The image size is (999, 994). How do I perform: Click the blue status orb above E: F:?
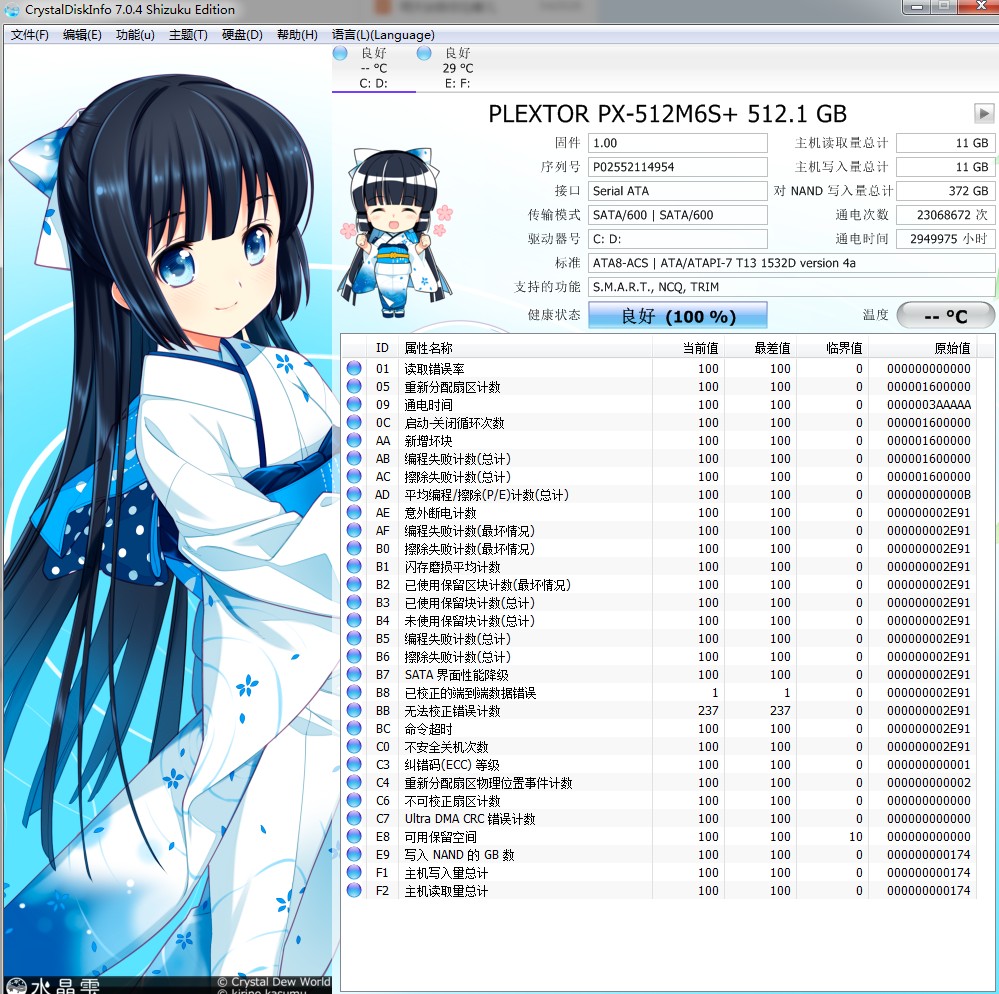click(424, 53)
